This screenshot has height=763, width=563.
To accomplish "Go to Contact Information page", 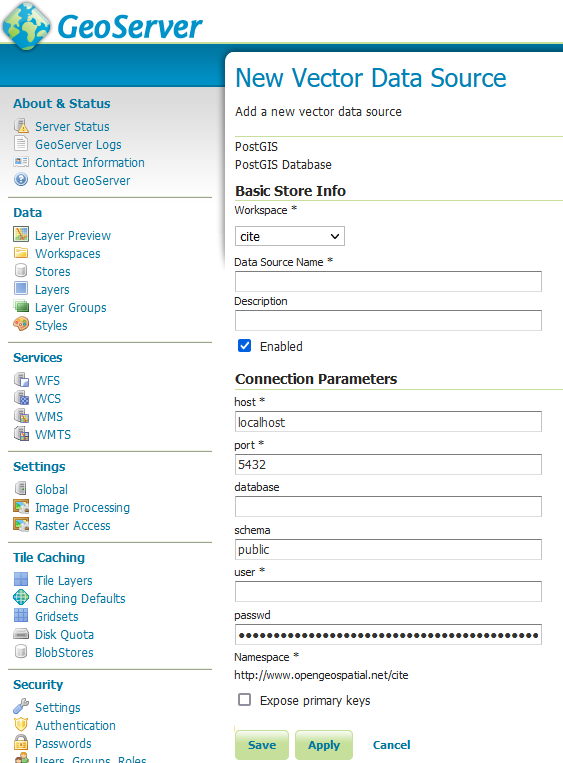I will click(x=90, y=163).
